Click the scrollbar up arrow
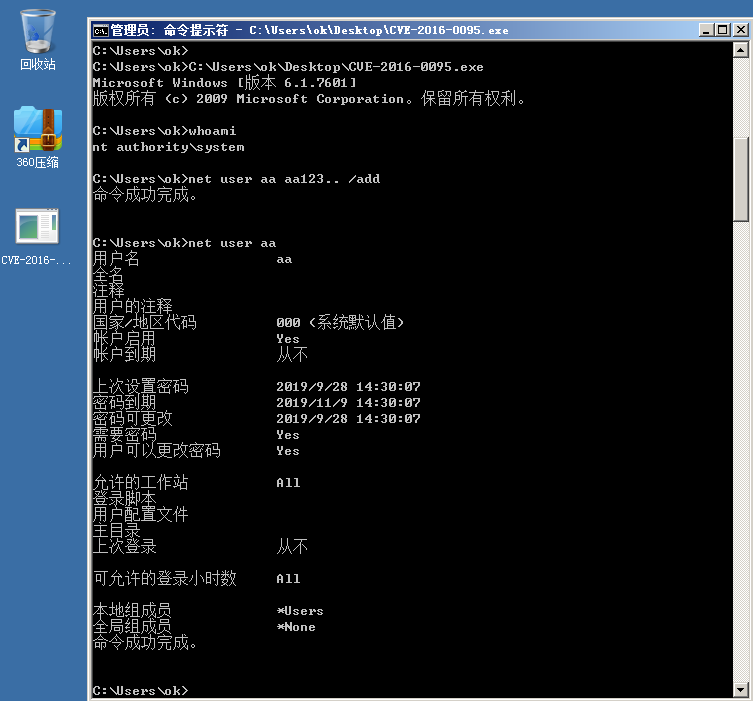753x701 pixels. click(741, 50)
